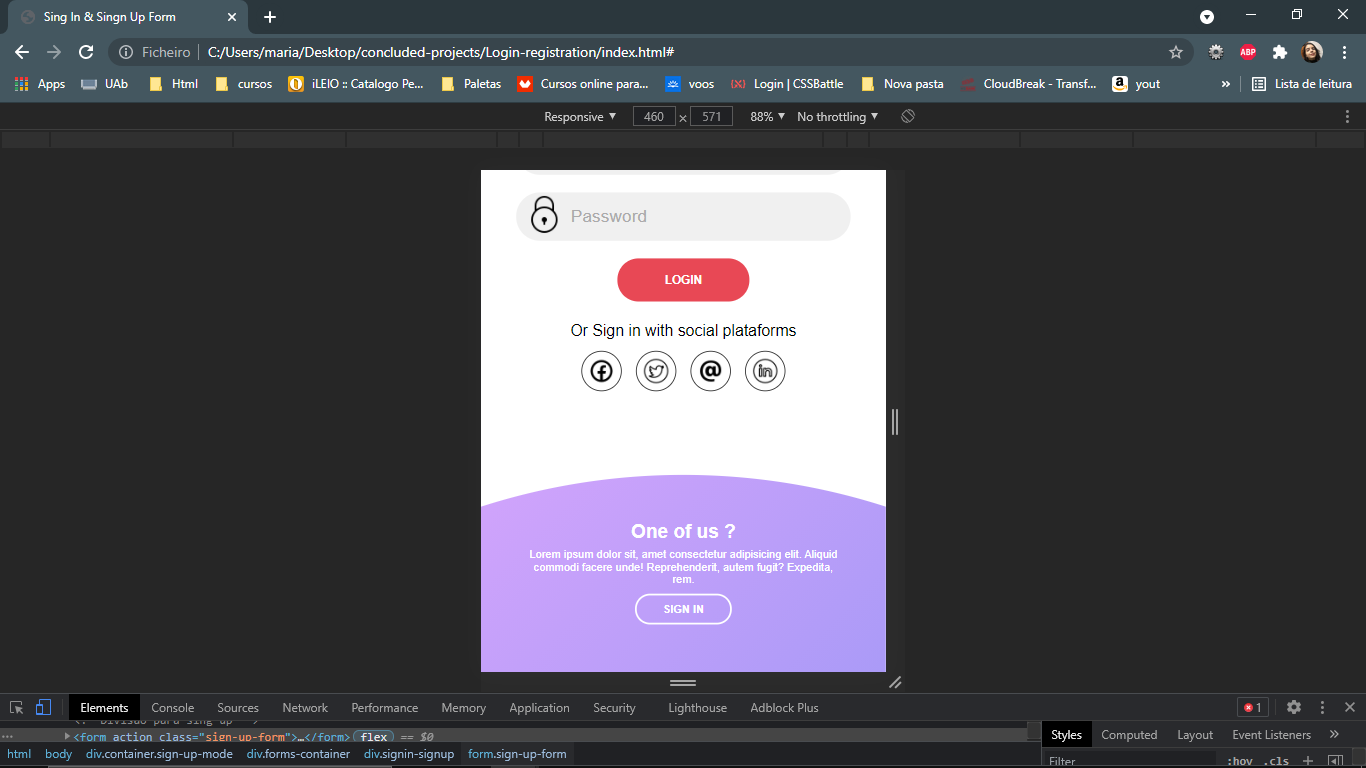
Task: Switch to the Console tab
Action: point(173,707)
